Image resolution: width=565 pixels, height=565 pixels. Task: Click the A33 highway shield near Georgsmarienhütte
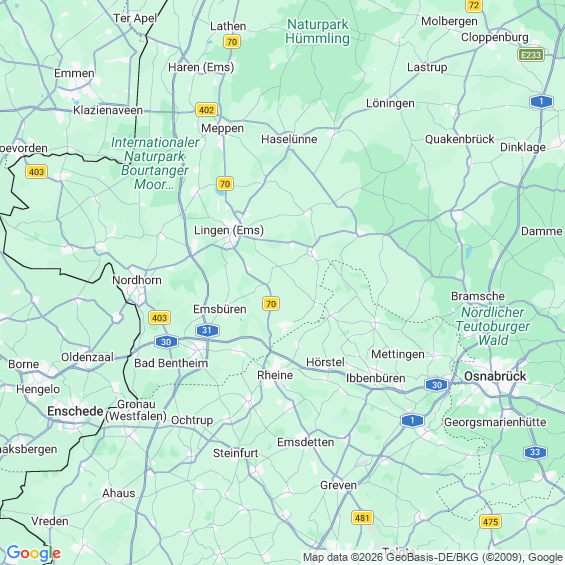click(535, 452)
